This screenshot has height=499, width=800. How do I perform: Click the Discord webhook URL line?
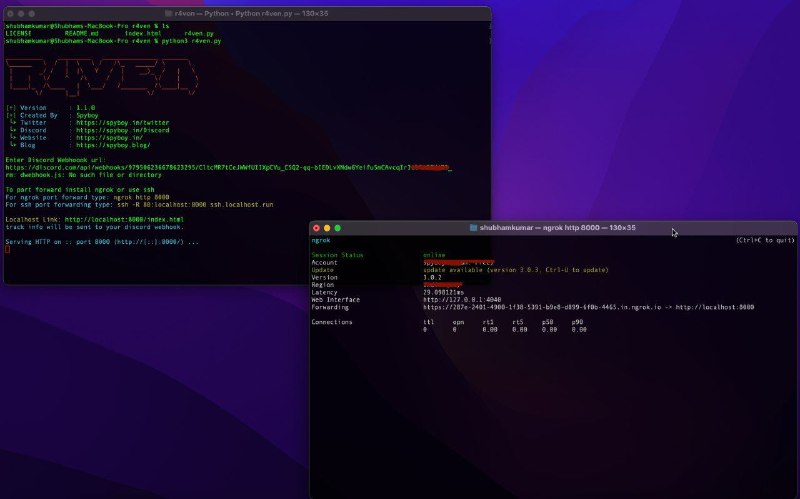(228, 168)
